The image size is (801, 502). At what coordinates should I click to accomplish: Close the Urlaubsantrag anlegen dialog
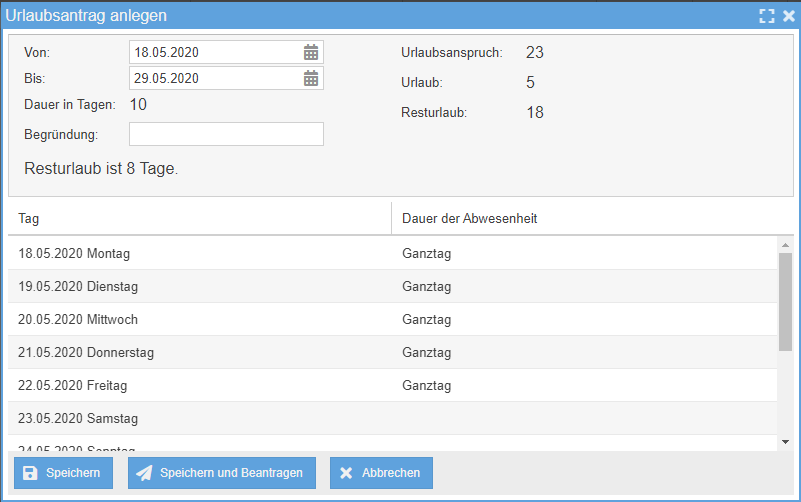pyautogui.click(x=787, y=16)
